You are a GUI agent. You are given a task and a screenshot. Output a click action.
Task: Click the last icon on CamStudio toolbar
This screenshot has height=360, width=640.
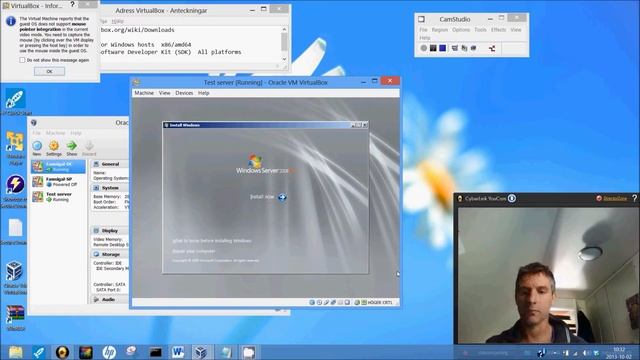point(492,48)
